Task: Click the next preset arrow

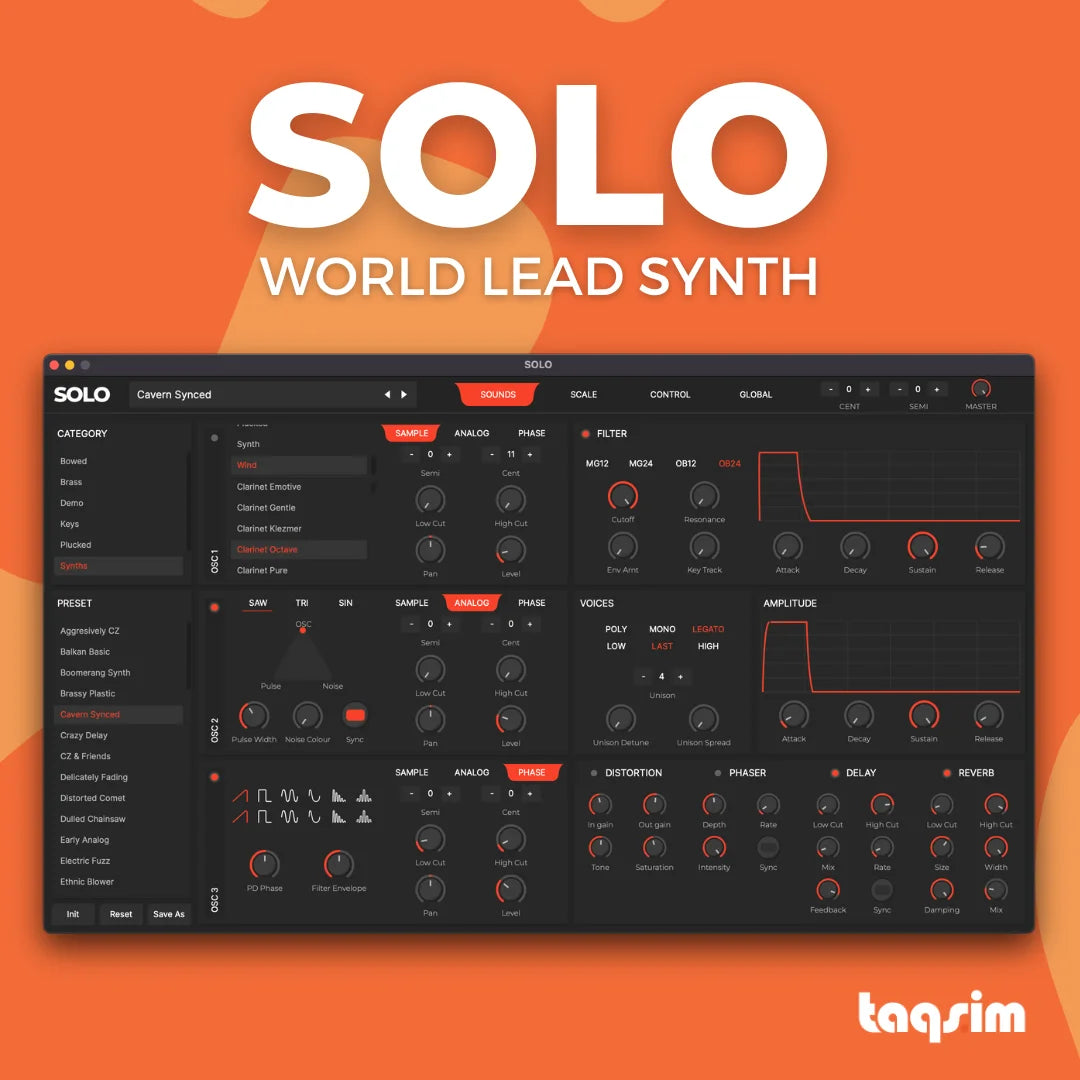Action: click(404, 394)
